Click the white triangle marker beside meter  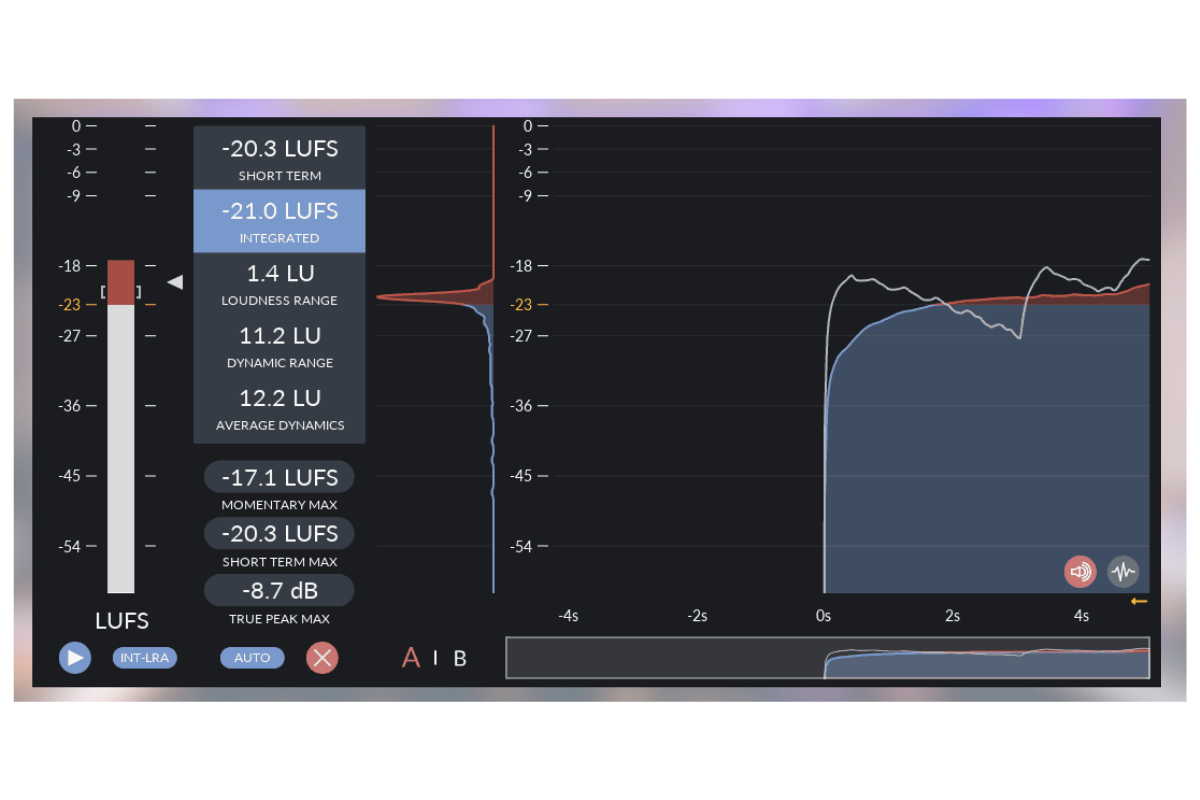coord(175,283)
